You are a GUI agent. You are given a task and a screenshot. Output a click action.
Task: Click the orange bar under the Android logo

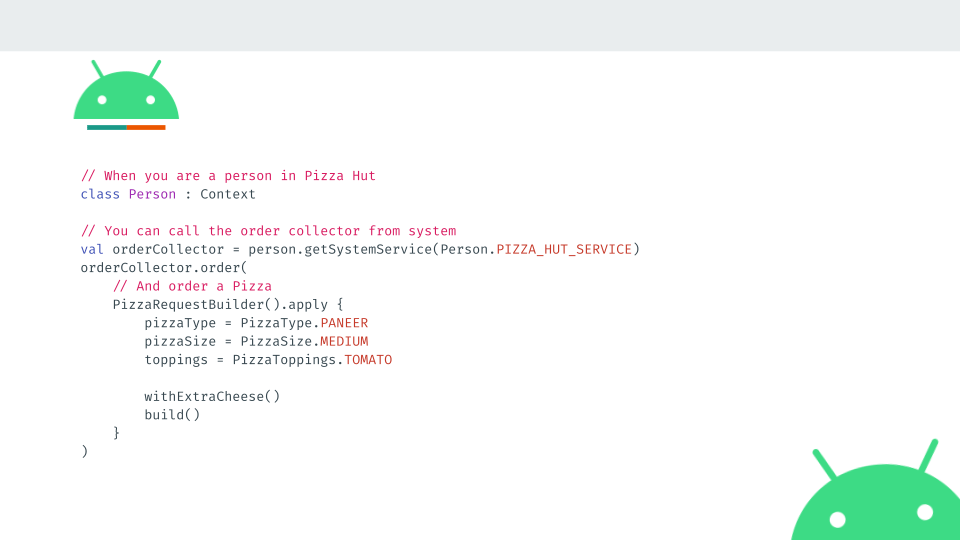click(146, 127)
